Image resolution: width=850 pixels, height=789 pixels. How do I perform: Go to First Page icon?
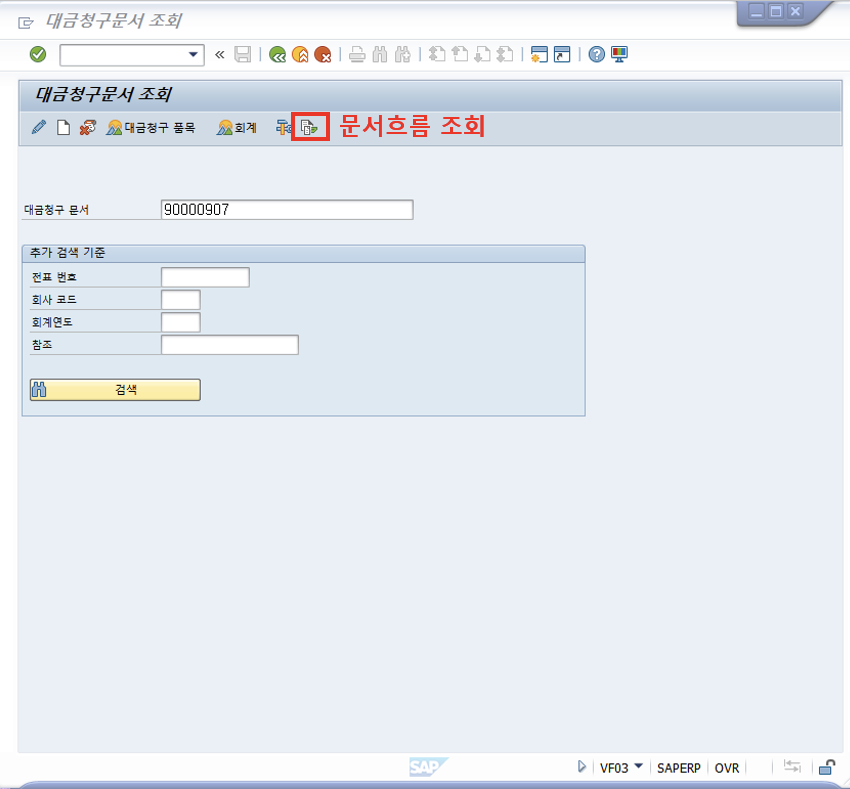coord(437,54)
